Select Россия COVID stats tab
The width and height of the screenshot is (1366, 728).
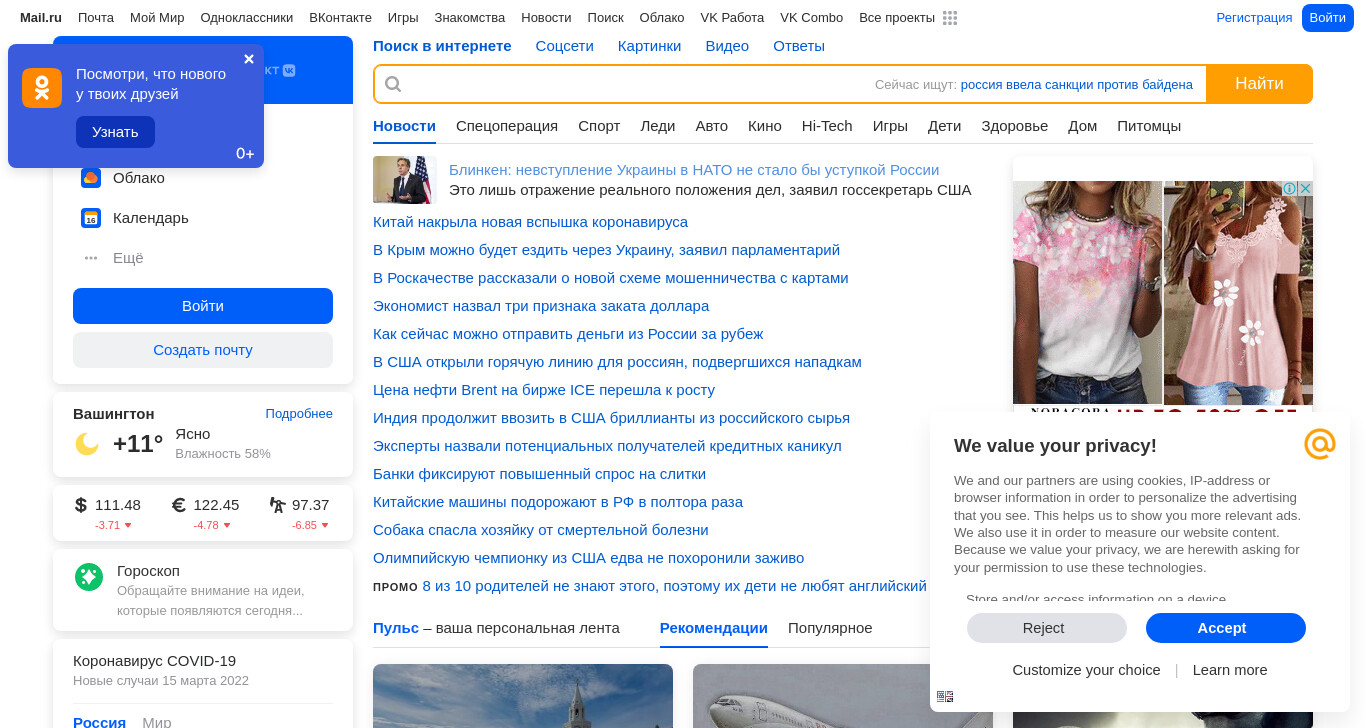99,721
